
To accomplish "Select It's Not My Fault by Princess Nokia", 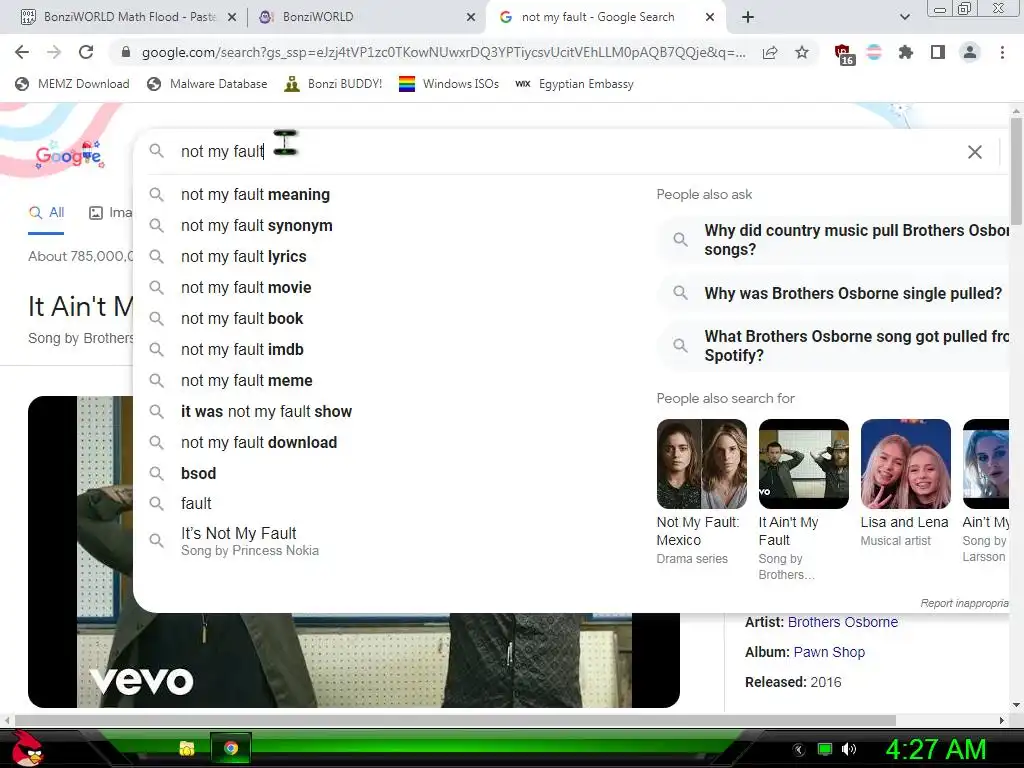I will pos(249,541).
